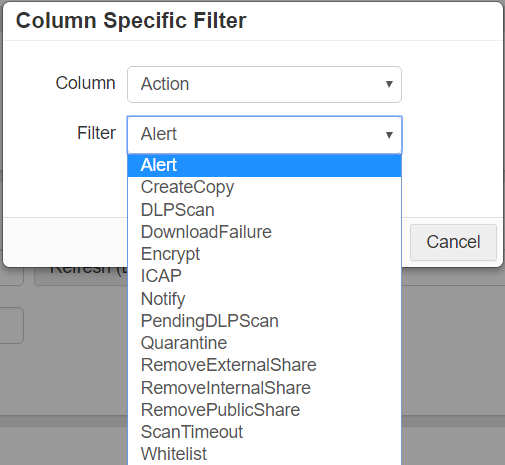This screenshot has height=465, width=505.
Task: Choose RemovePublicShare from the dropdown
Action: 264,410
